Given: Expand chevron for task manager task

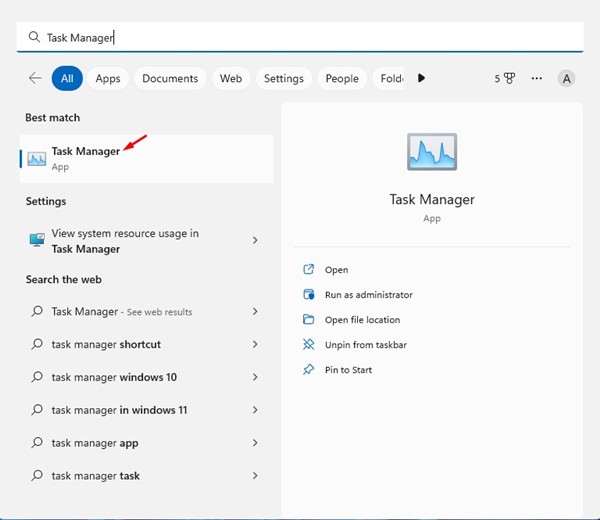Looking at the screenshot, I should tap(255, 476).
